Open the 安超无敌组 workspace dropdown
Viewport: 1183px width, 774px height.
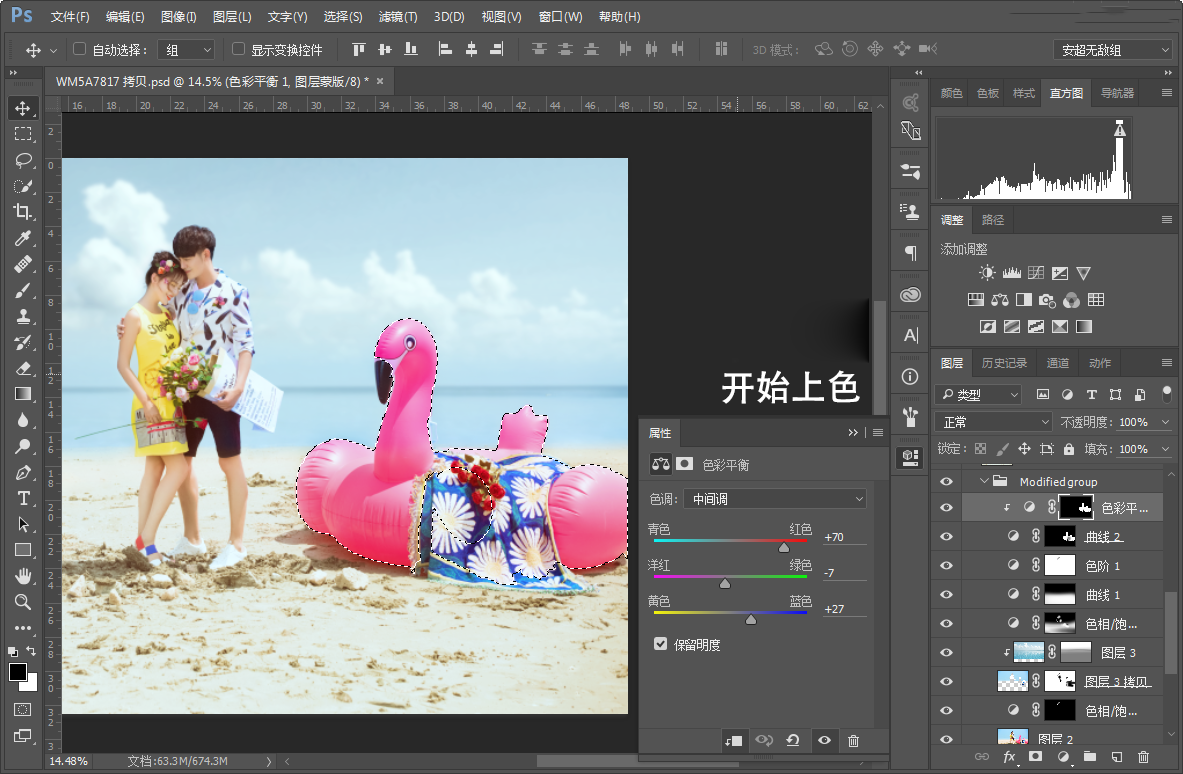[1112, 50]
